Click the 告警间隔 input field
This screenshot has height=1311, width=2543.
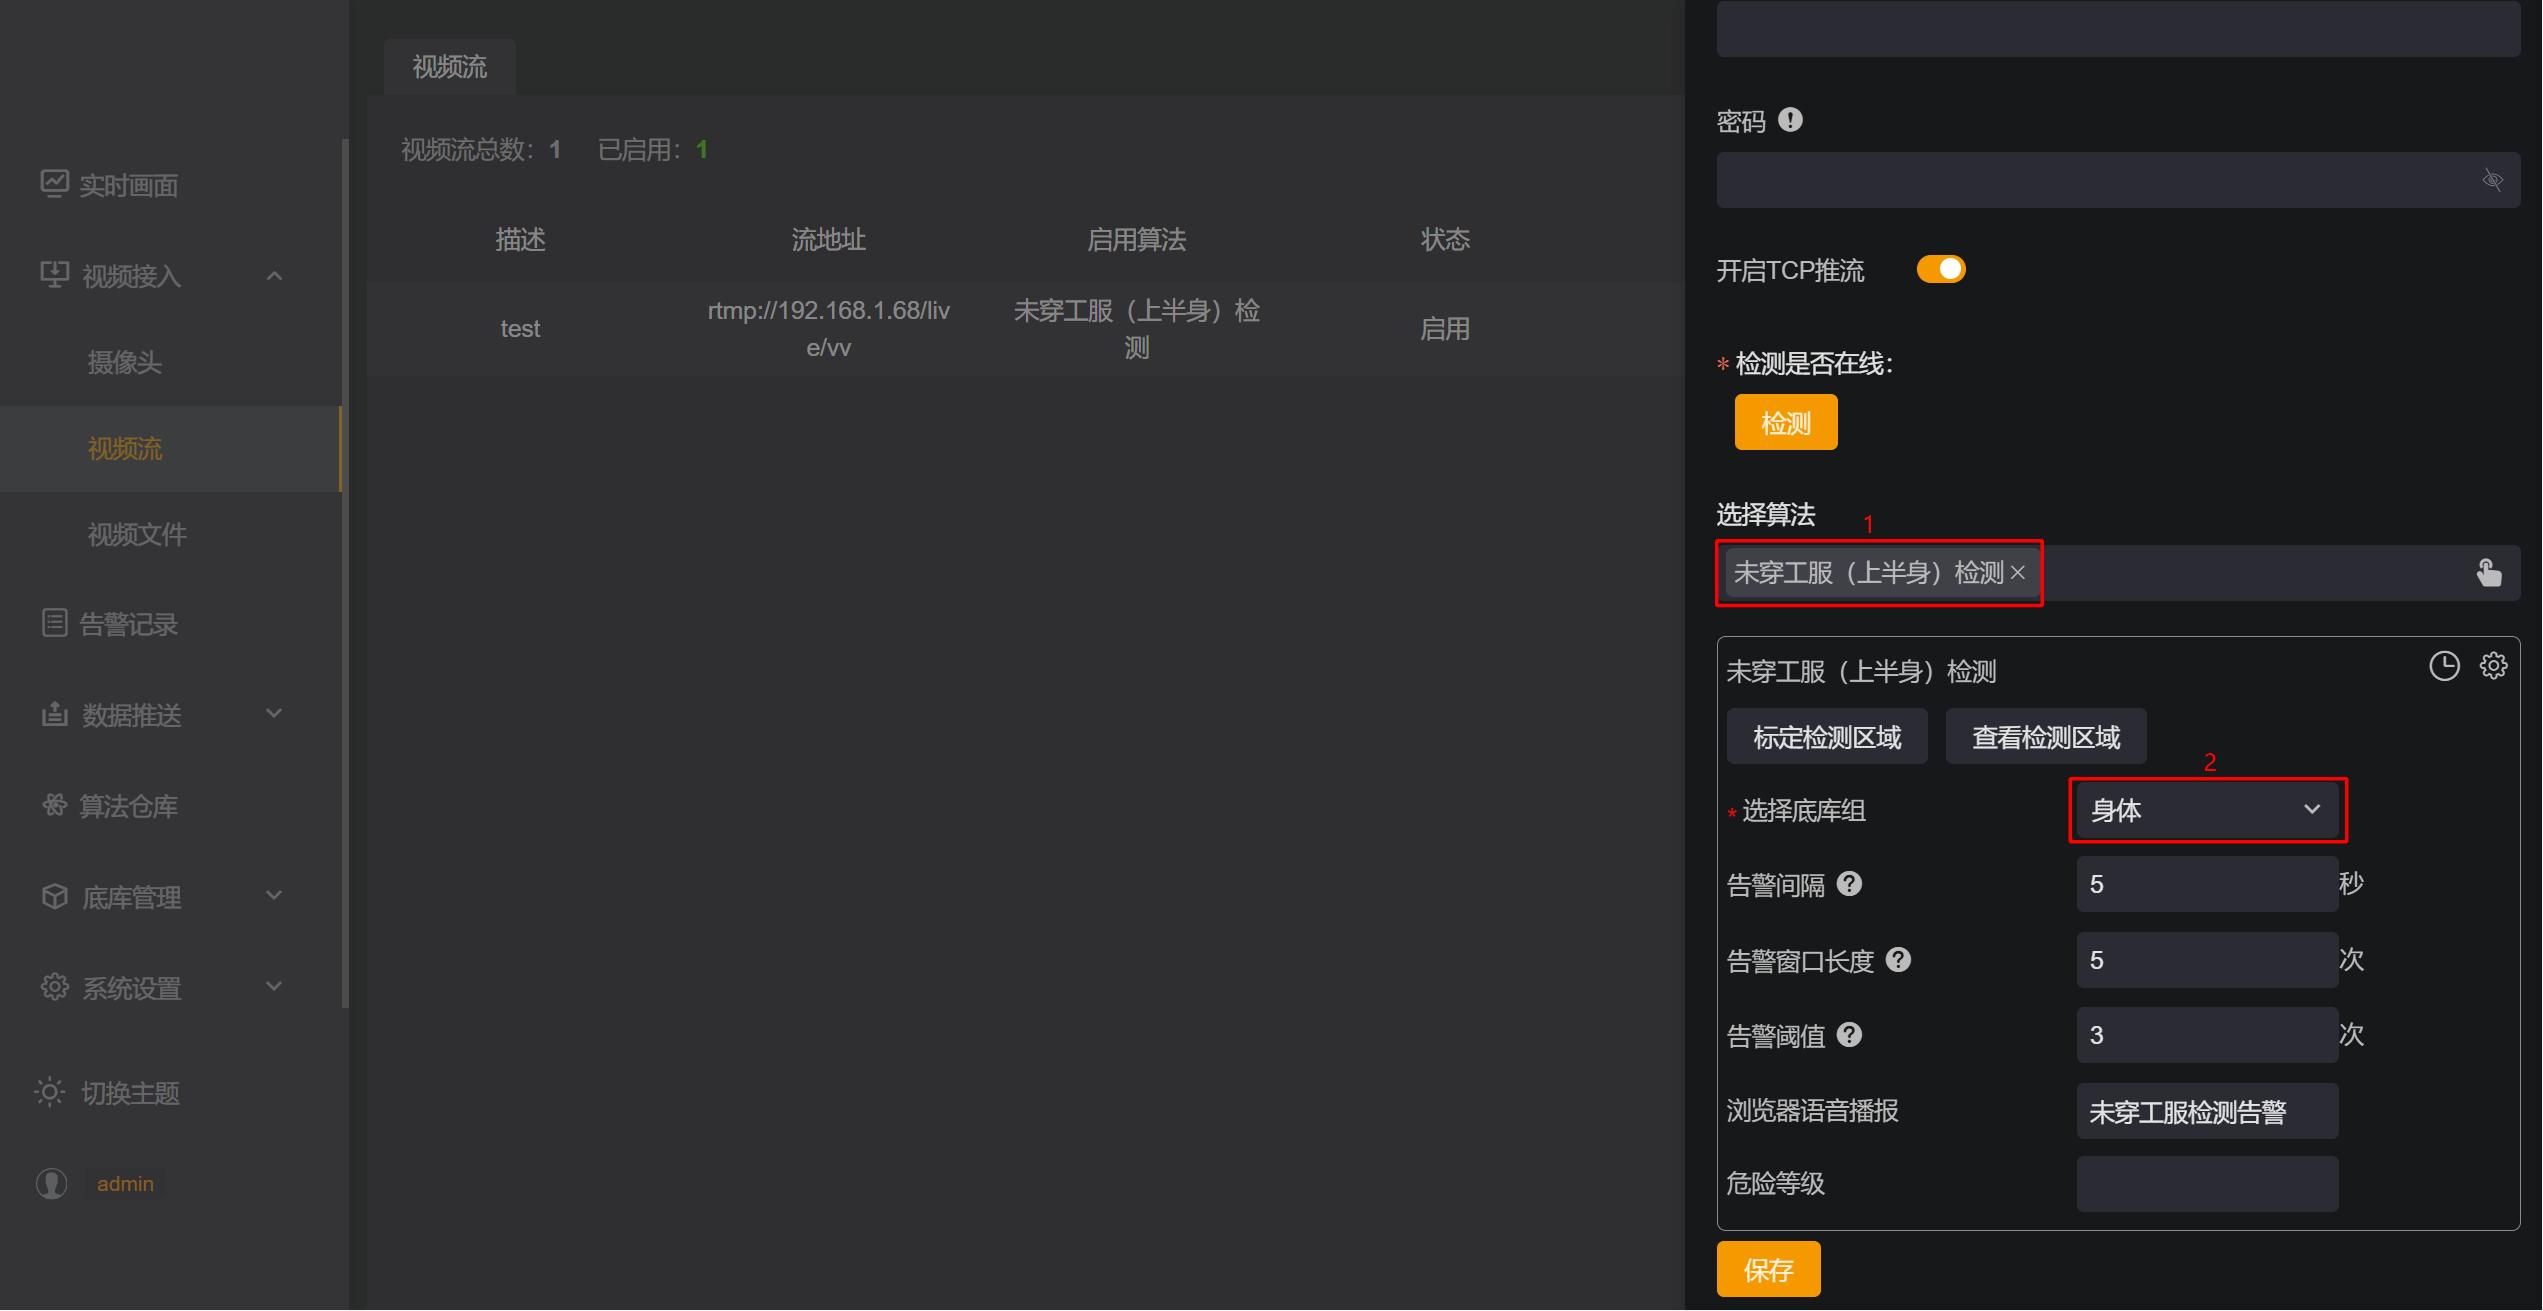[x=2205, y=884]
